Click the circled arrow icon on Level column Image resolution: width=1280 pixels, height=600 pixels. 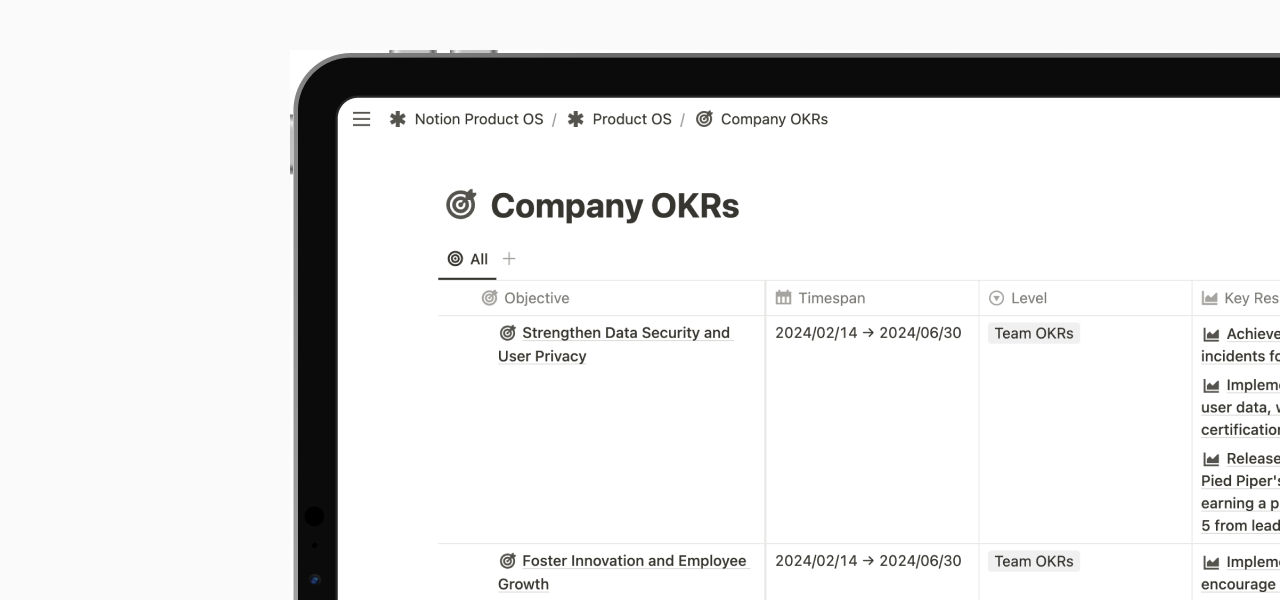pyautogui.click(x=997, y=297)
